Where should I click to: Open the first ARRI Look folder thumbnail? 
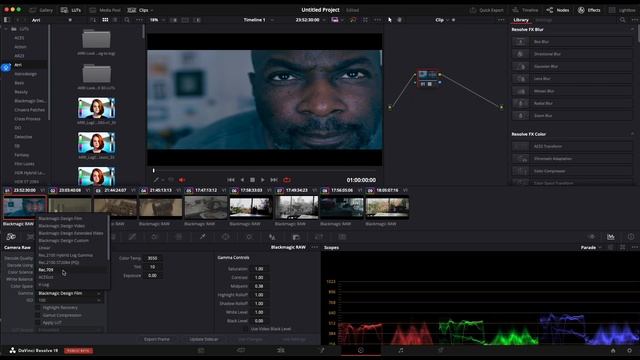96,40
